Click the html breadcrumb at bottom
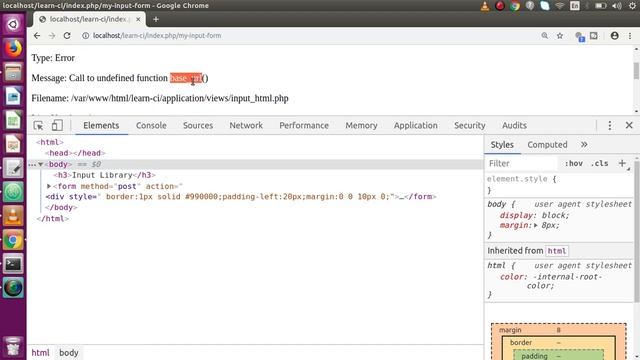The image size is (640, 360). click(40, 353)
